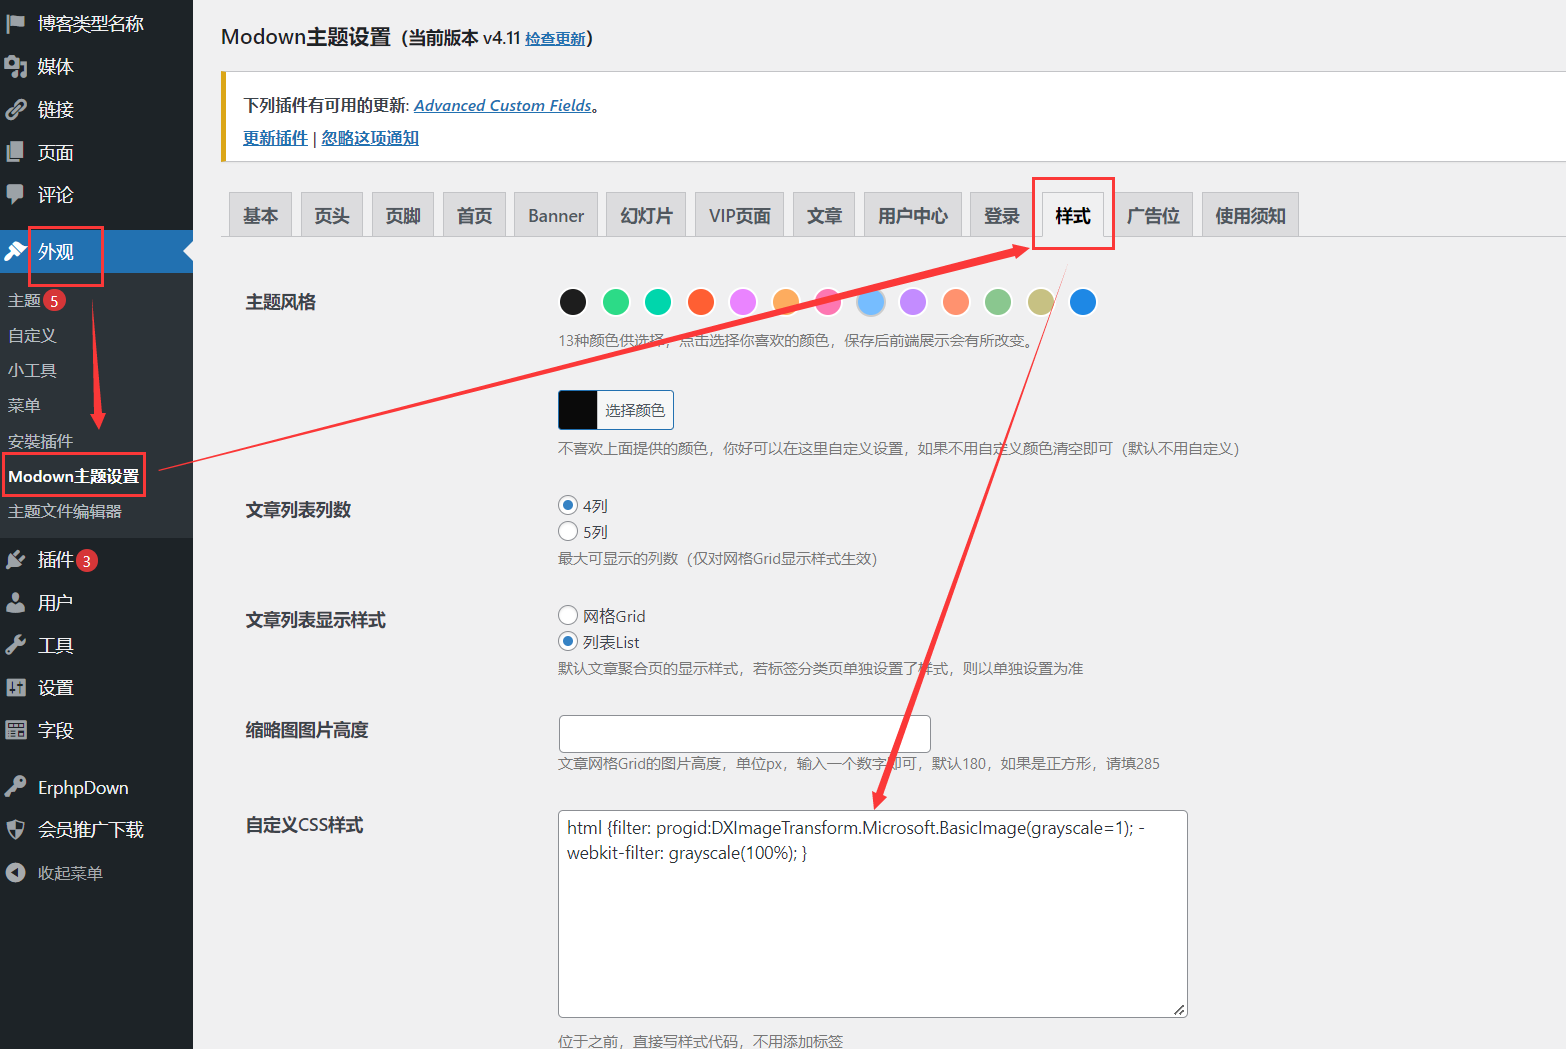Viewport: 1566px width, 1049px height.
Task: Select the 5列 radio button
Action: tap(568, 531)
